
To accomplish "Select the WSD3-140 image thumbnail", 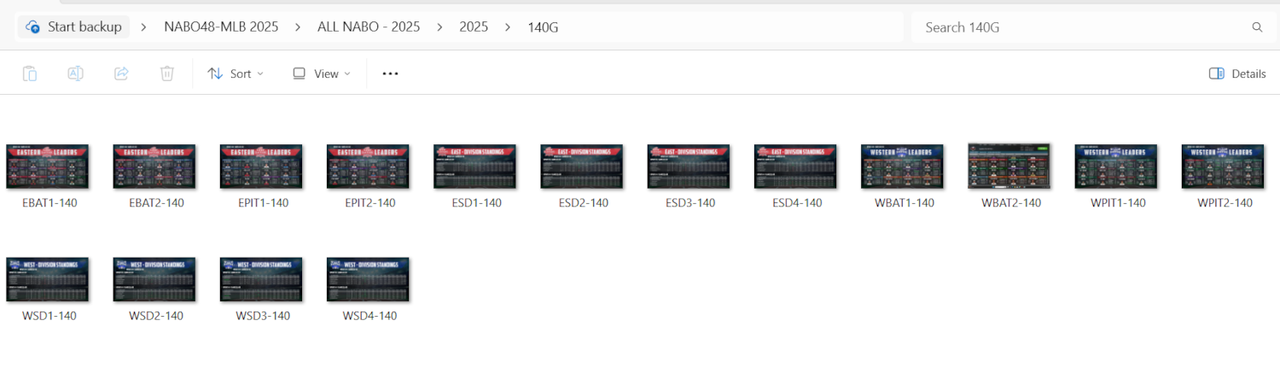I will coord(261,280).
